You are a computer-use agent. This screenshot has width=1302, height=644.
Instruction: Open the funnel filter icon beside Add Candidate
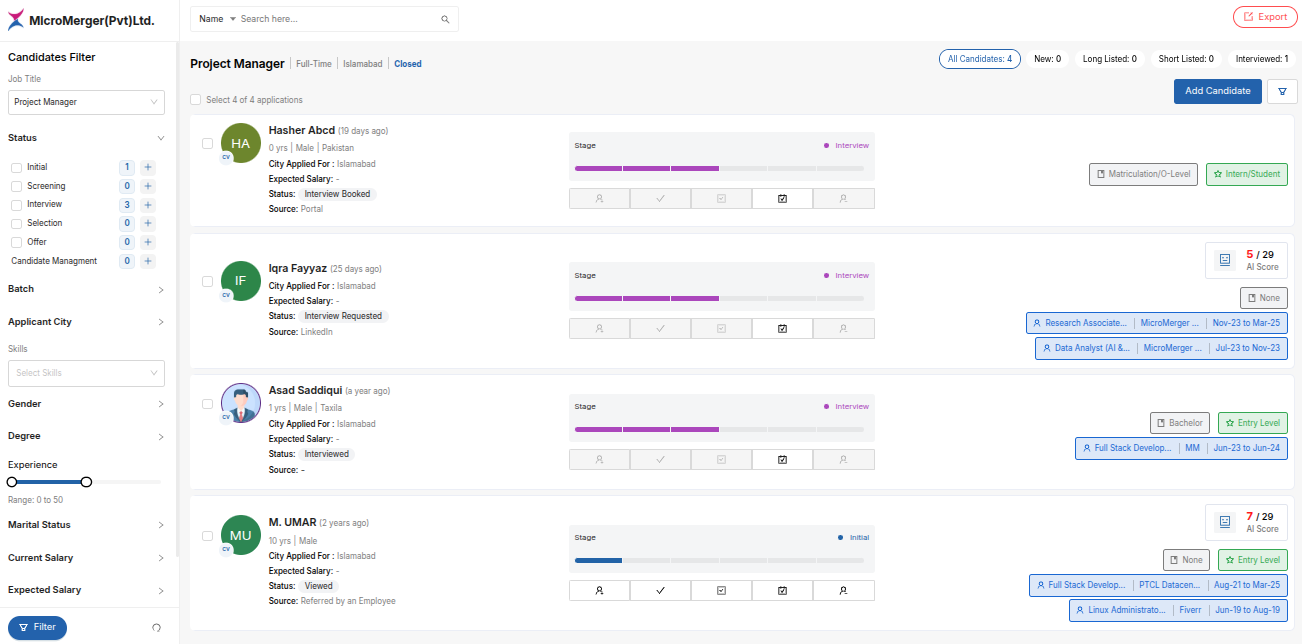[x=1282, y=91]
